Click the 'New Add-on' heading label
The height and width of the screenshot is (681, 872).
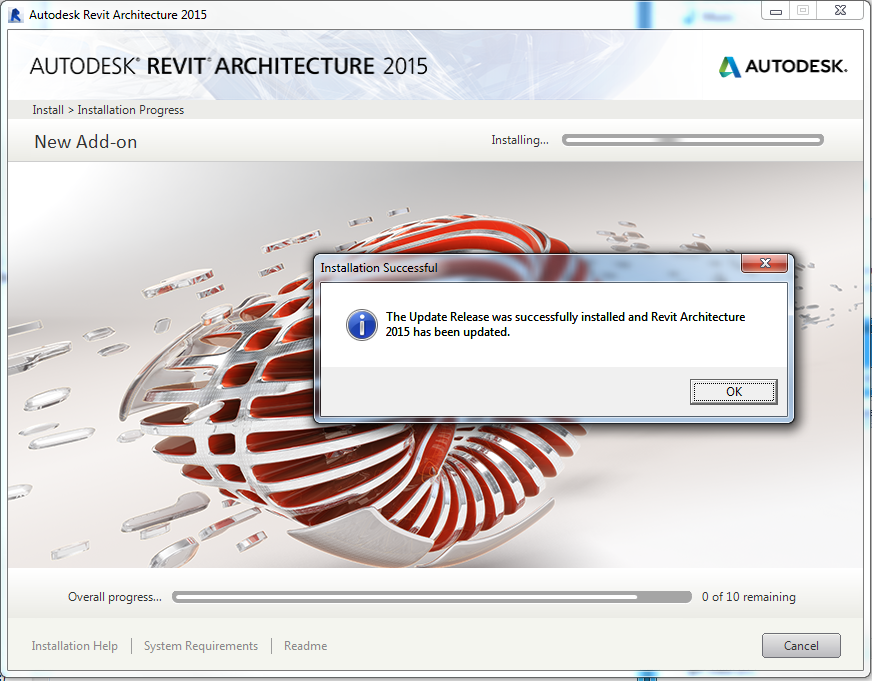coord(86,142)
